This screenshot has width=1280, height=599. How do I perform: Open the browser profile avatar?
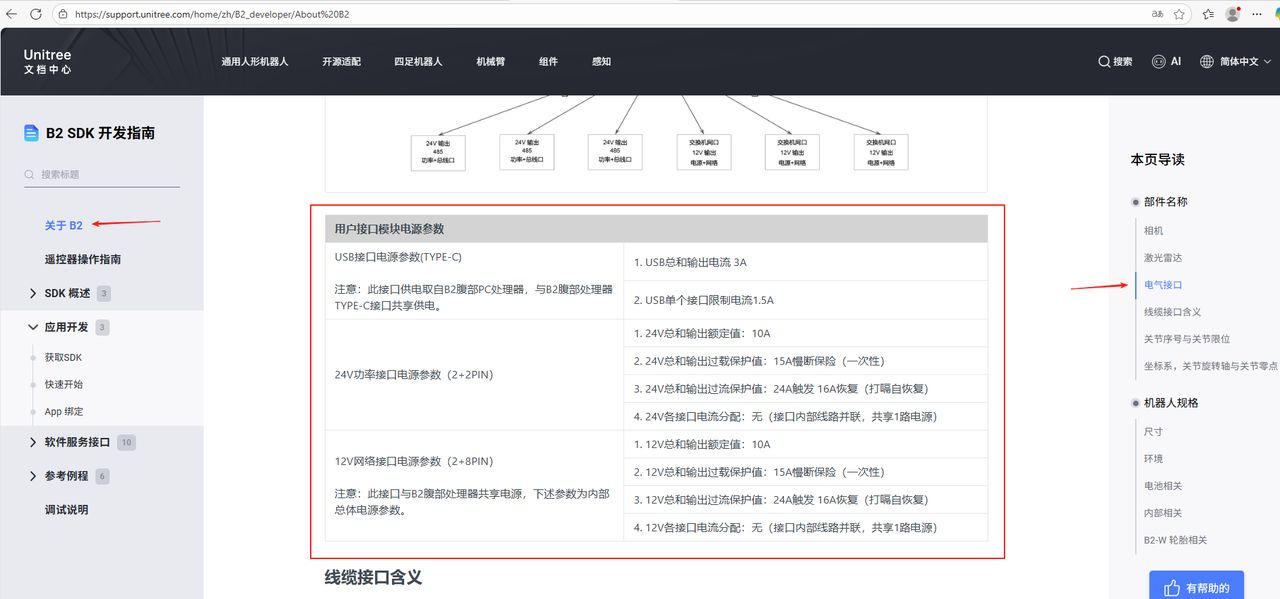point(1232,14)
